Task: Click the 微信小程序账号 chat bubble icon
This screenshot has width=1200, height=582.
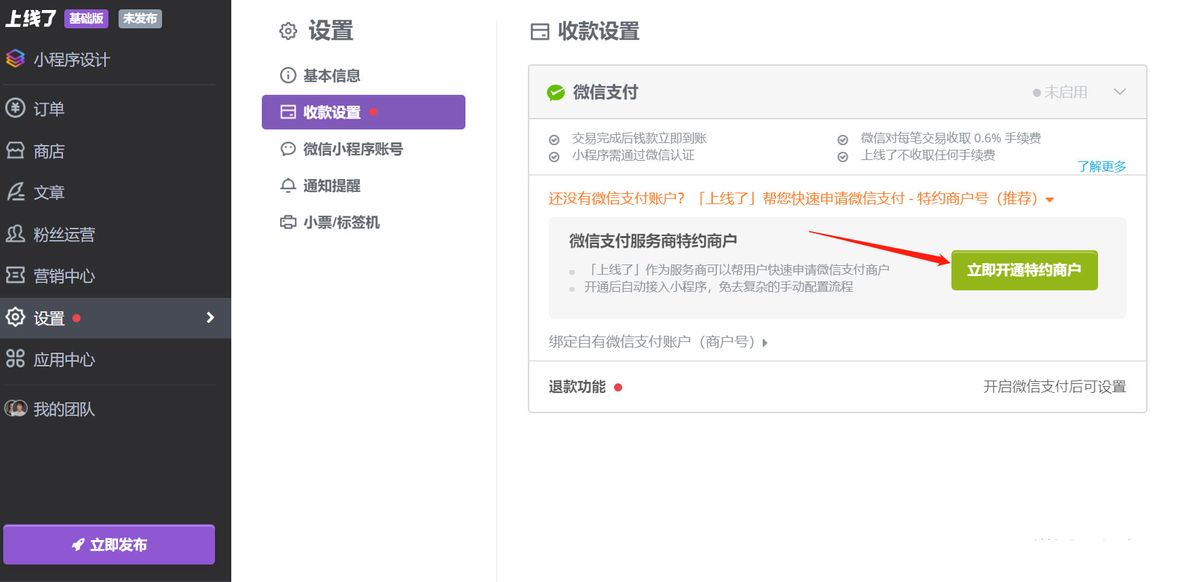Action: [286, 149]
